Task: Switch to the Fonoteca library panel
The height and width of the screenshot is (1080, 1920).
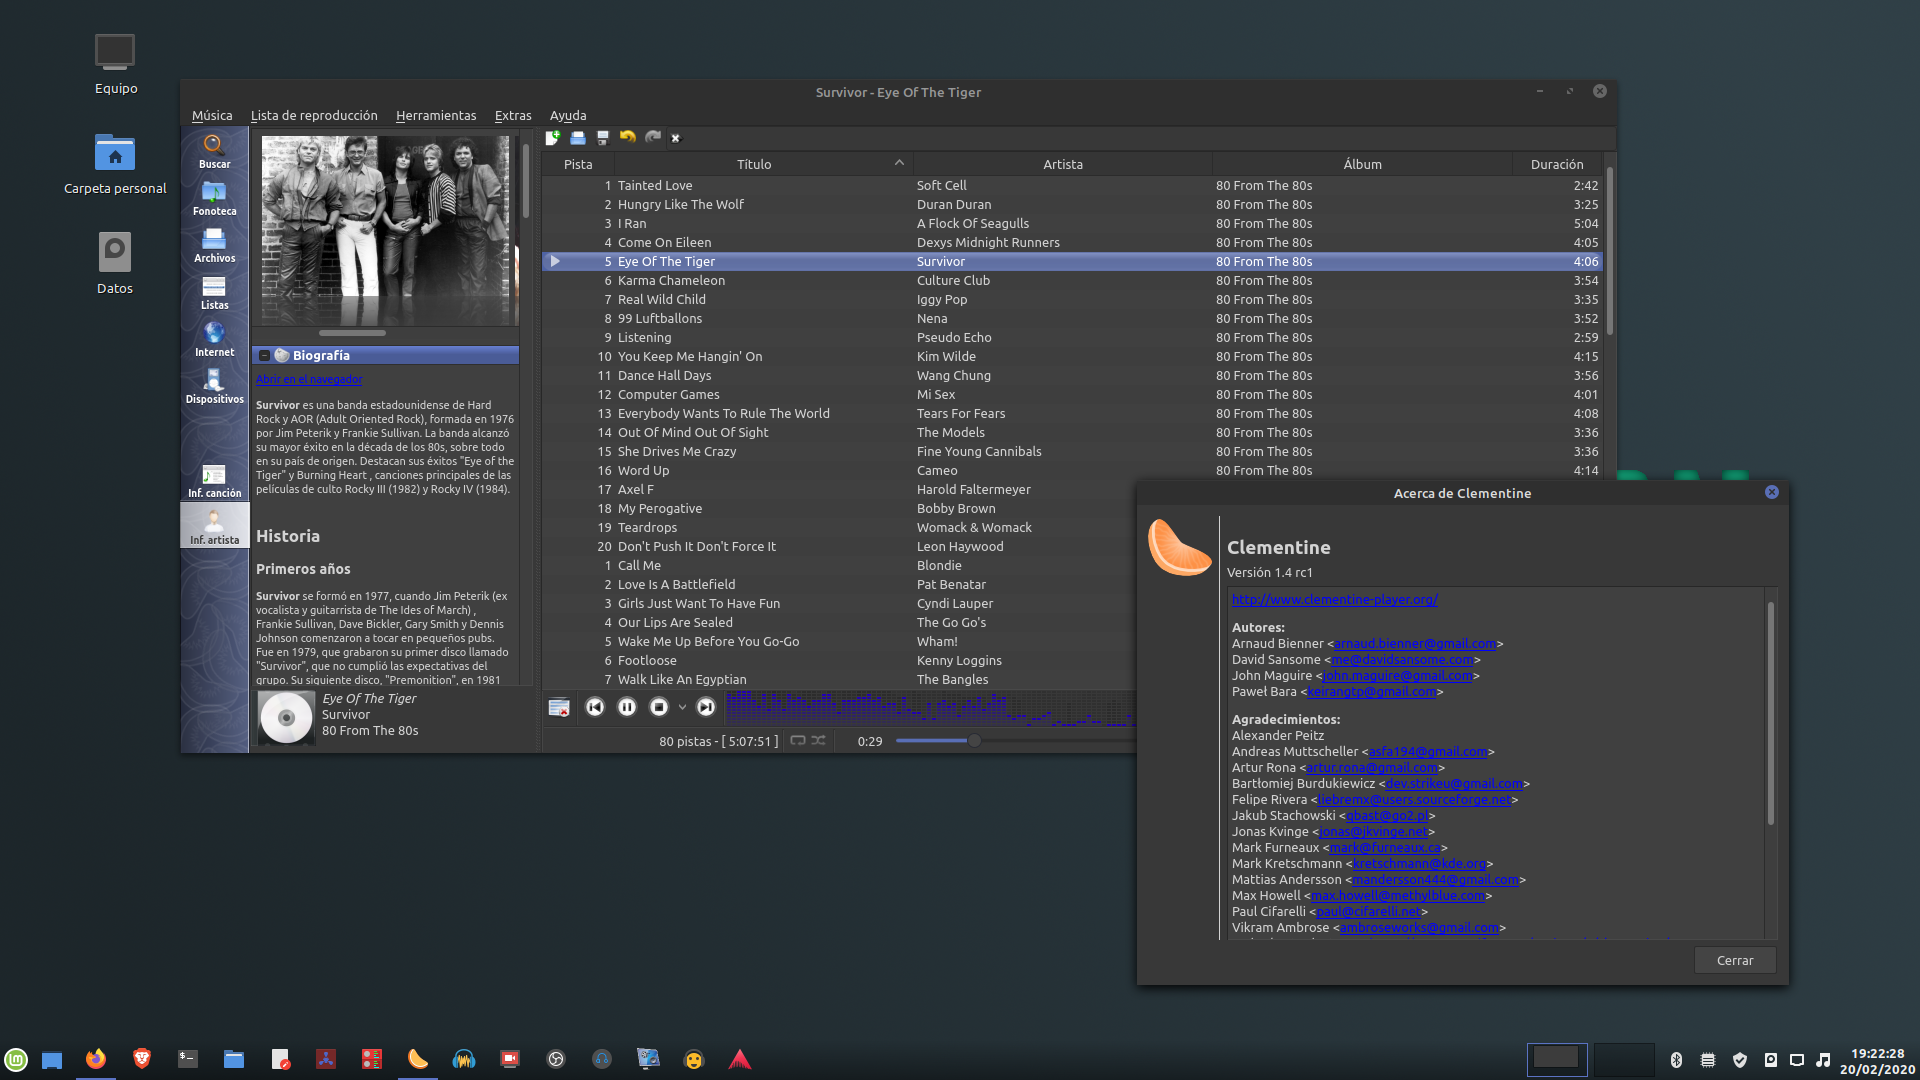Action: pos(214,198)
